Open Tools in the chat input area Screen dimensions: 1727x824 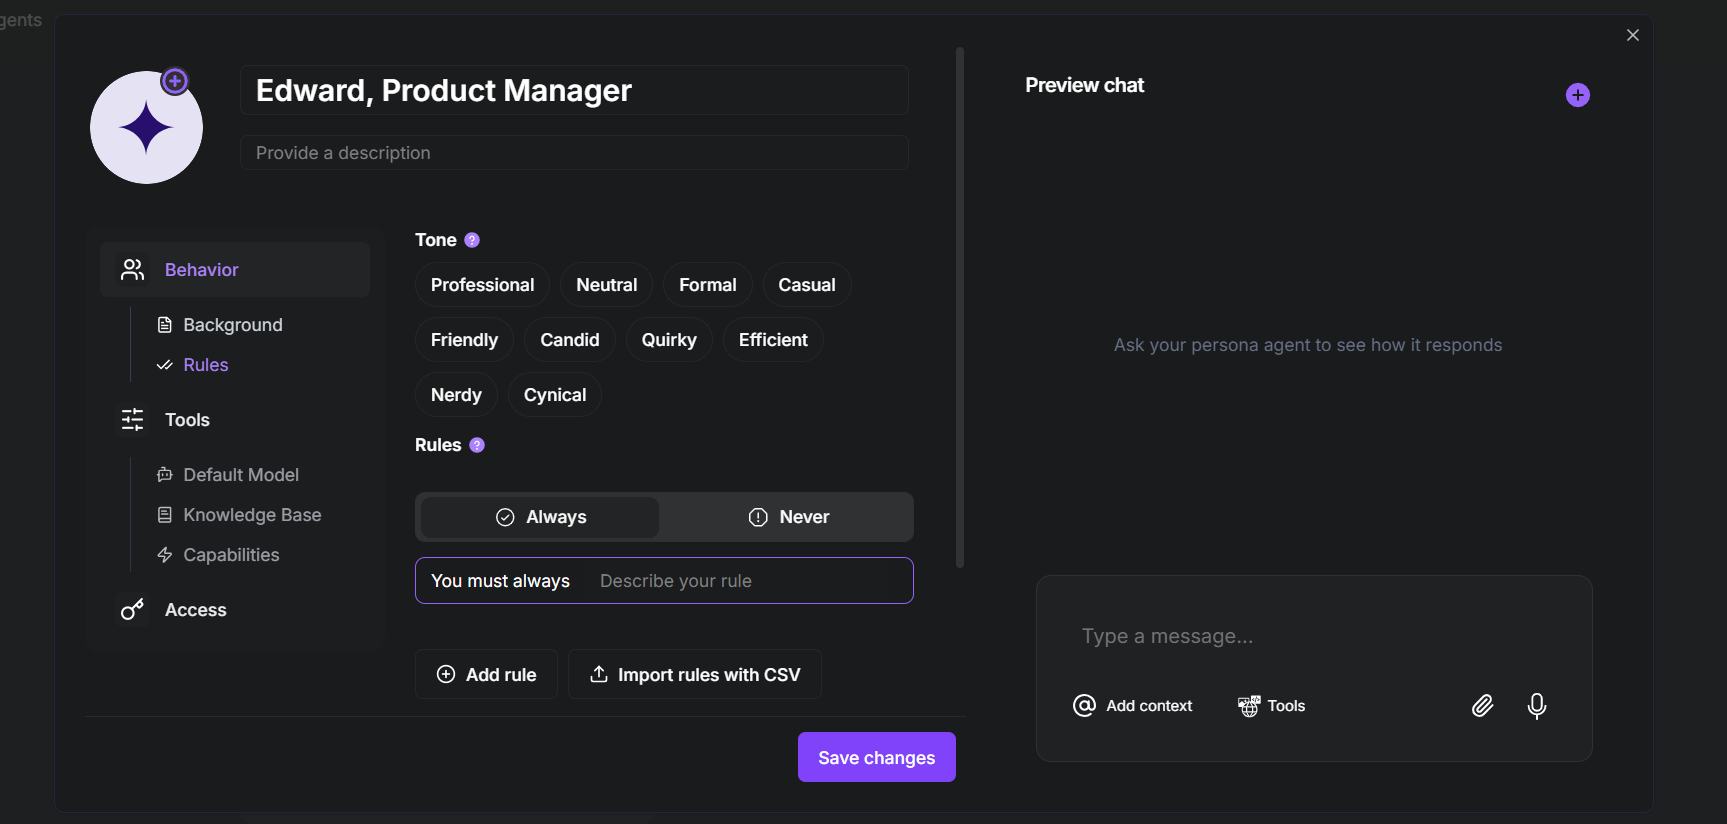pyautogui.click(x=1272, y=706)
